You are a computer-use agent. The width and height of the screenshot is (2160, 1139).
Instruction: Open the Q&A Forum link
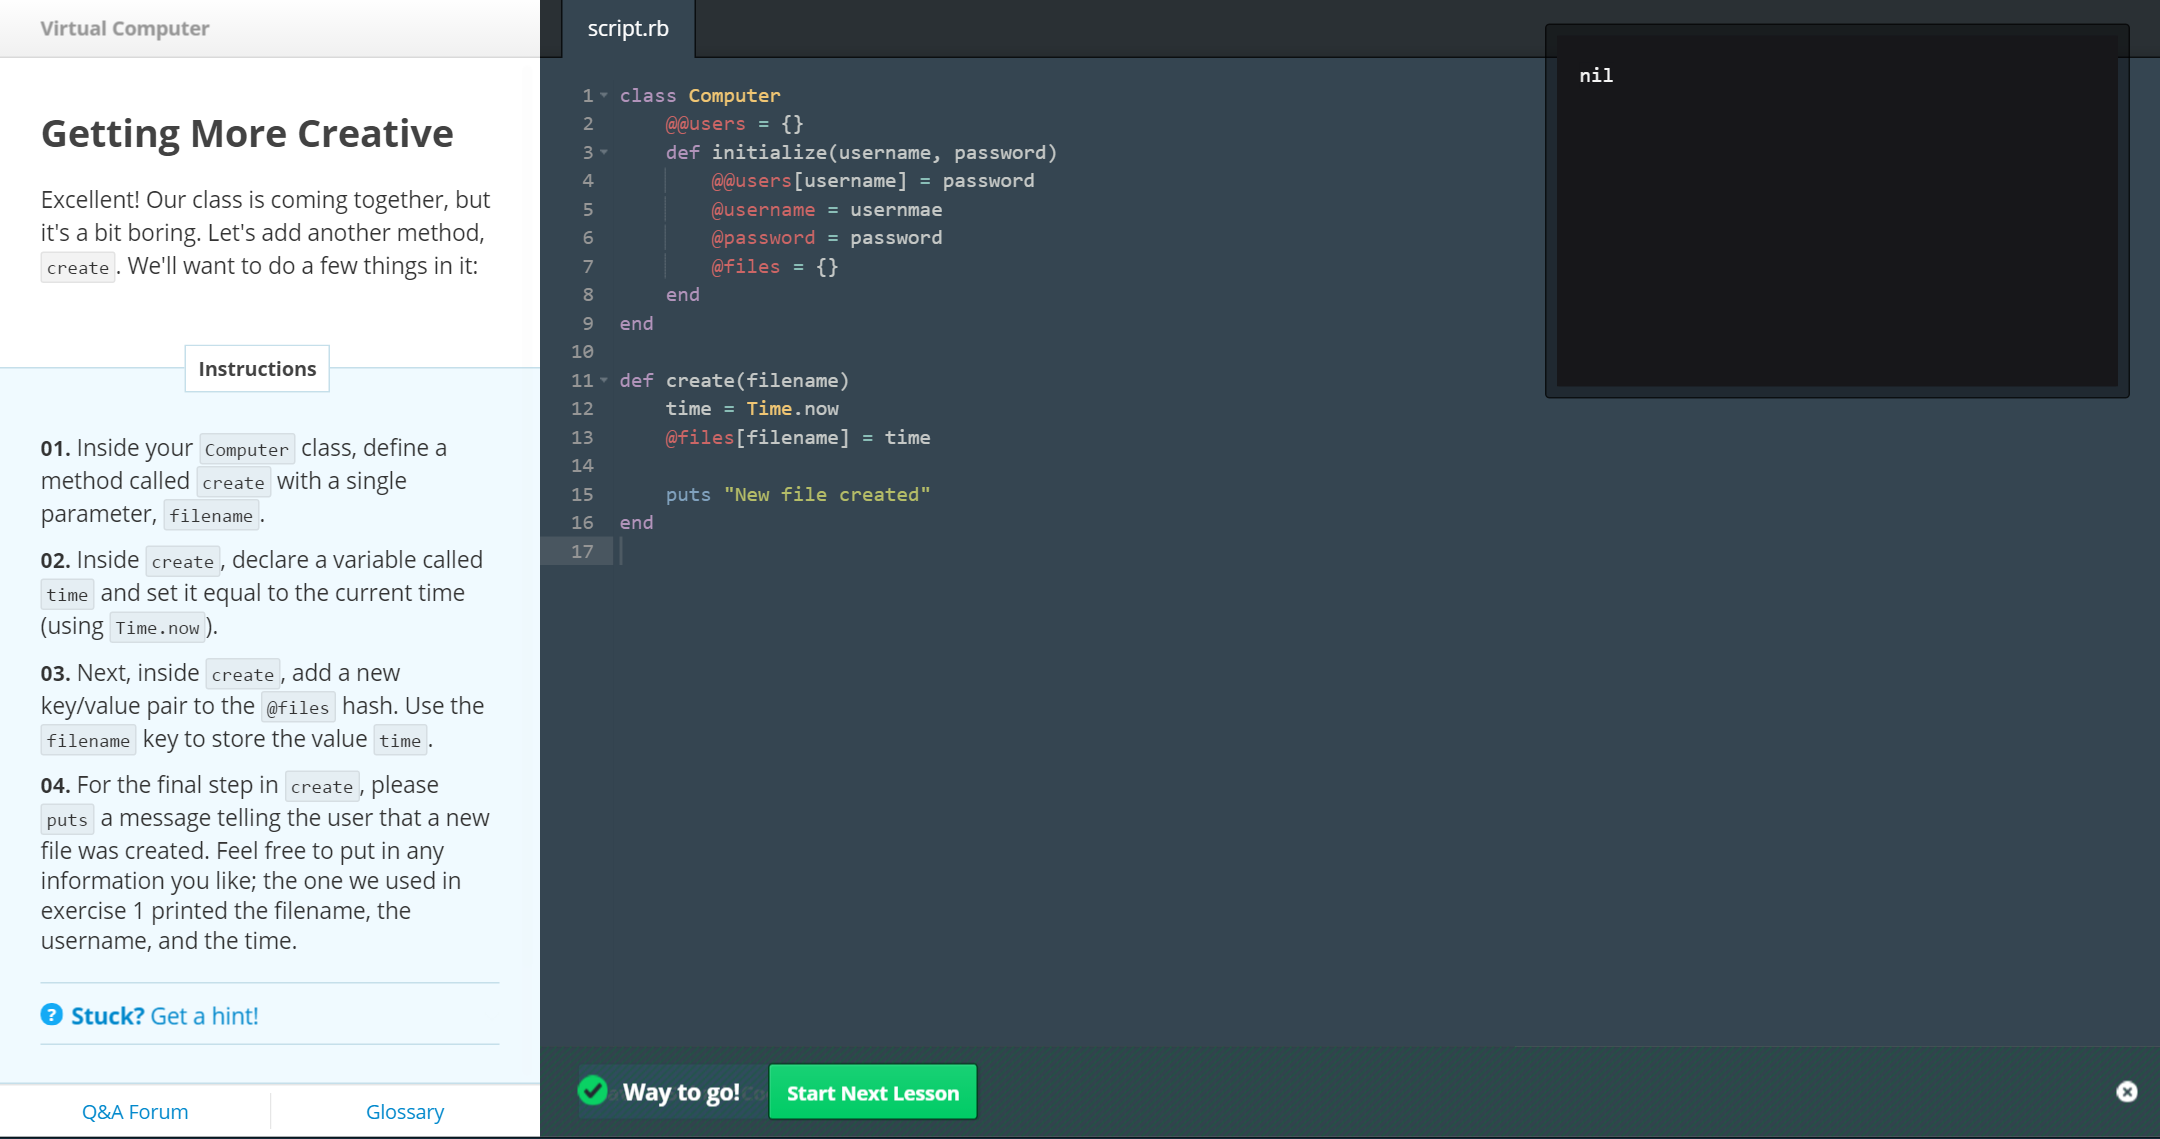135,1112
